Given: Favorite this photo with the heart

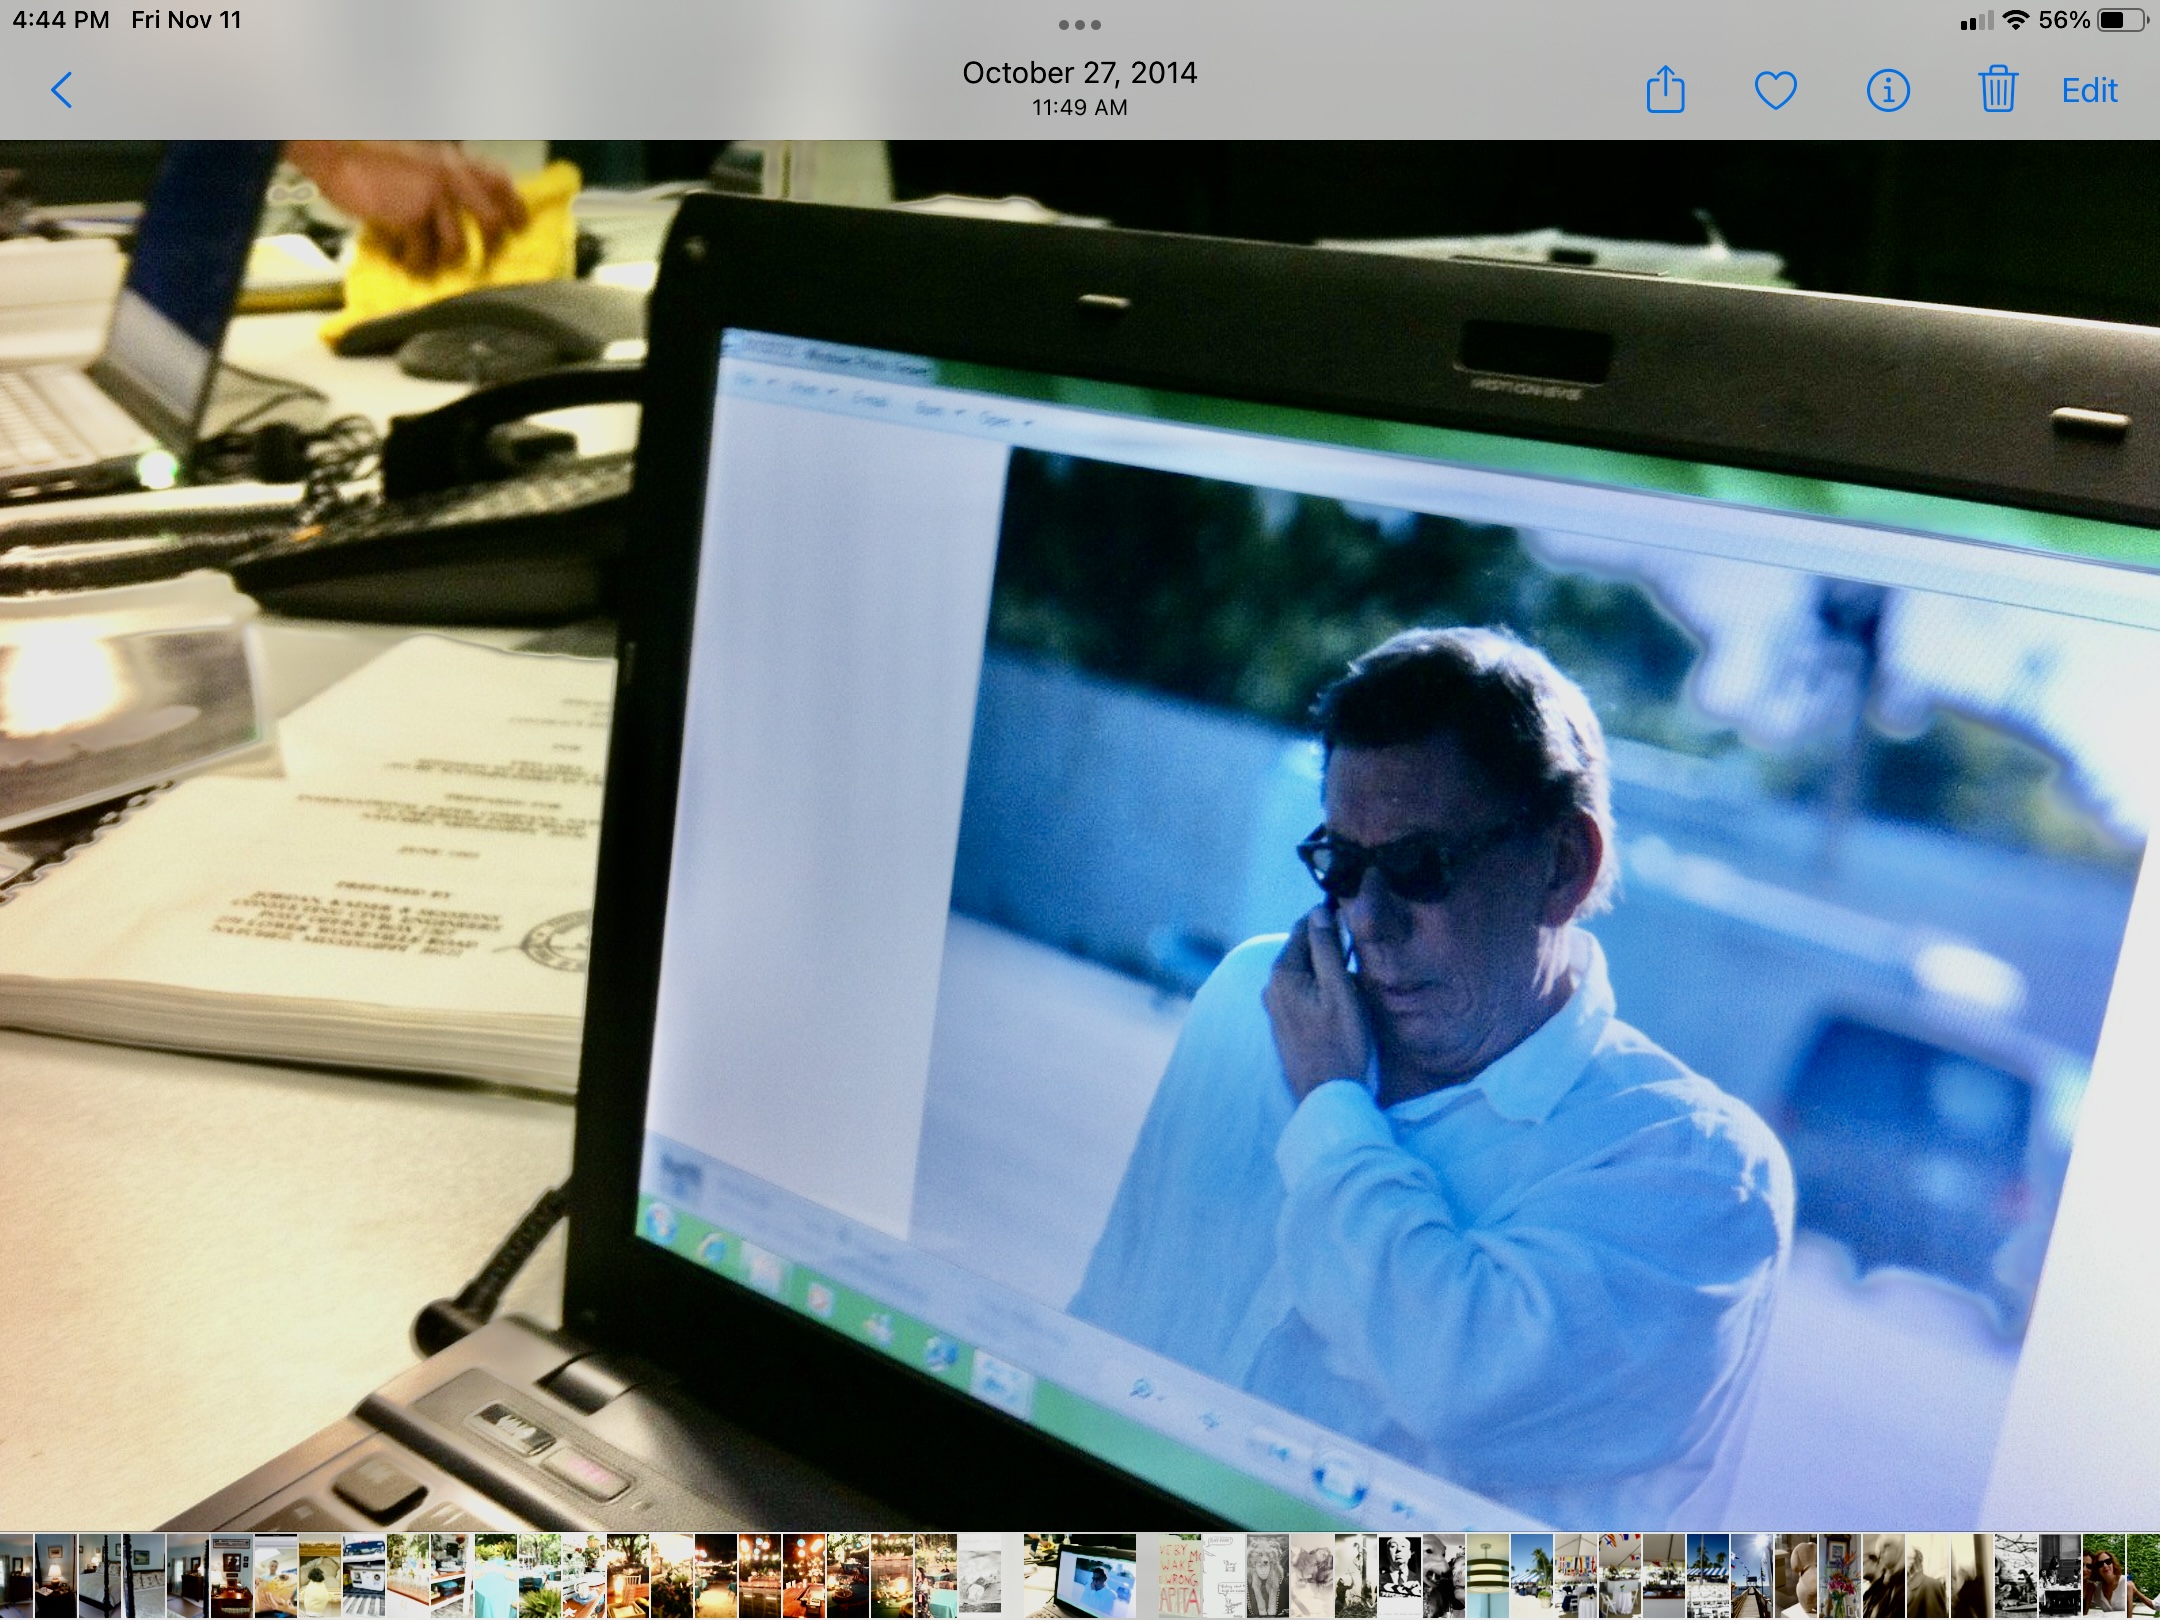Looking at the screenshot, I should point(1776,91).
